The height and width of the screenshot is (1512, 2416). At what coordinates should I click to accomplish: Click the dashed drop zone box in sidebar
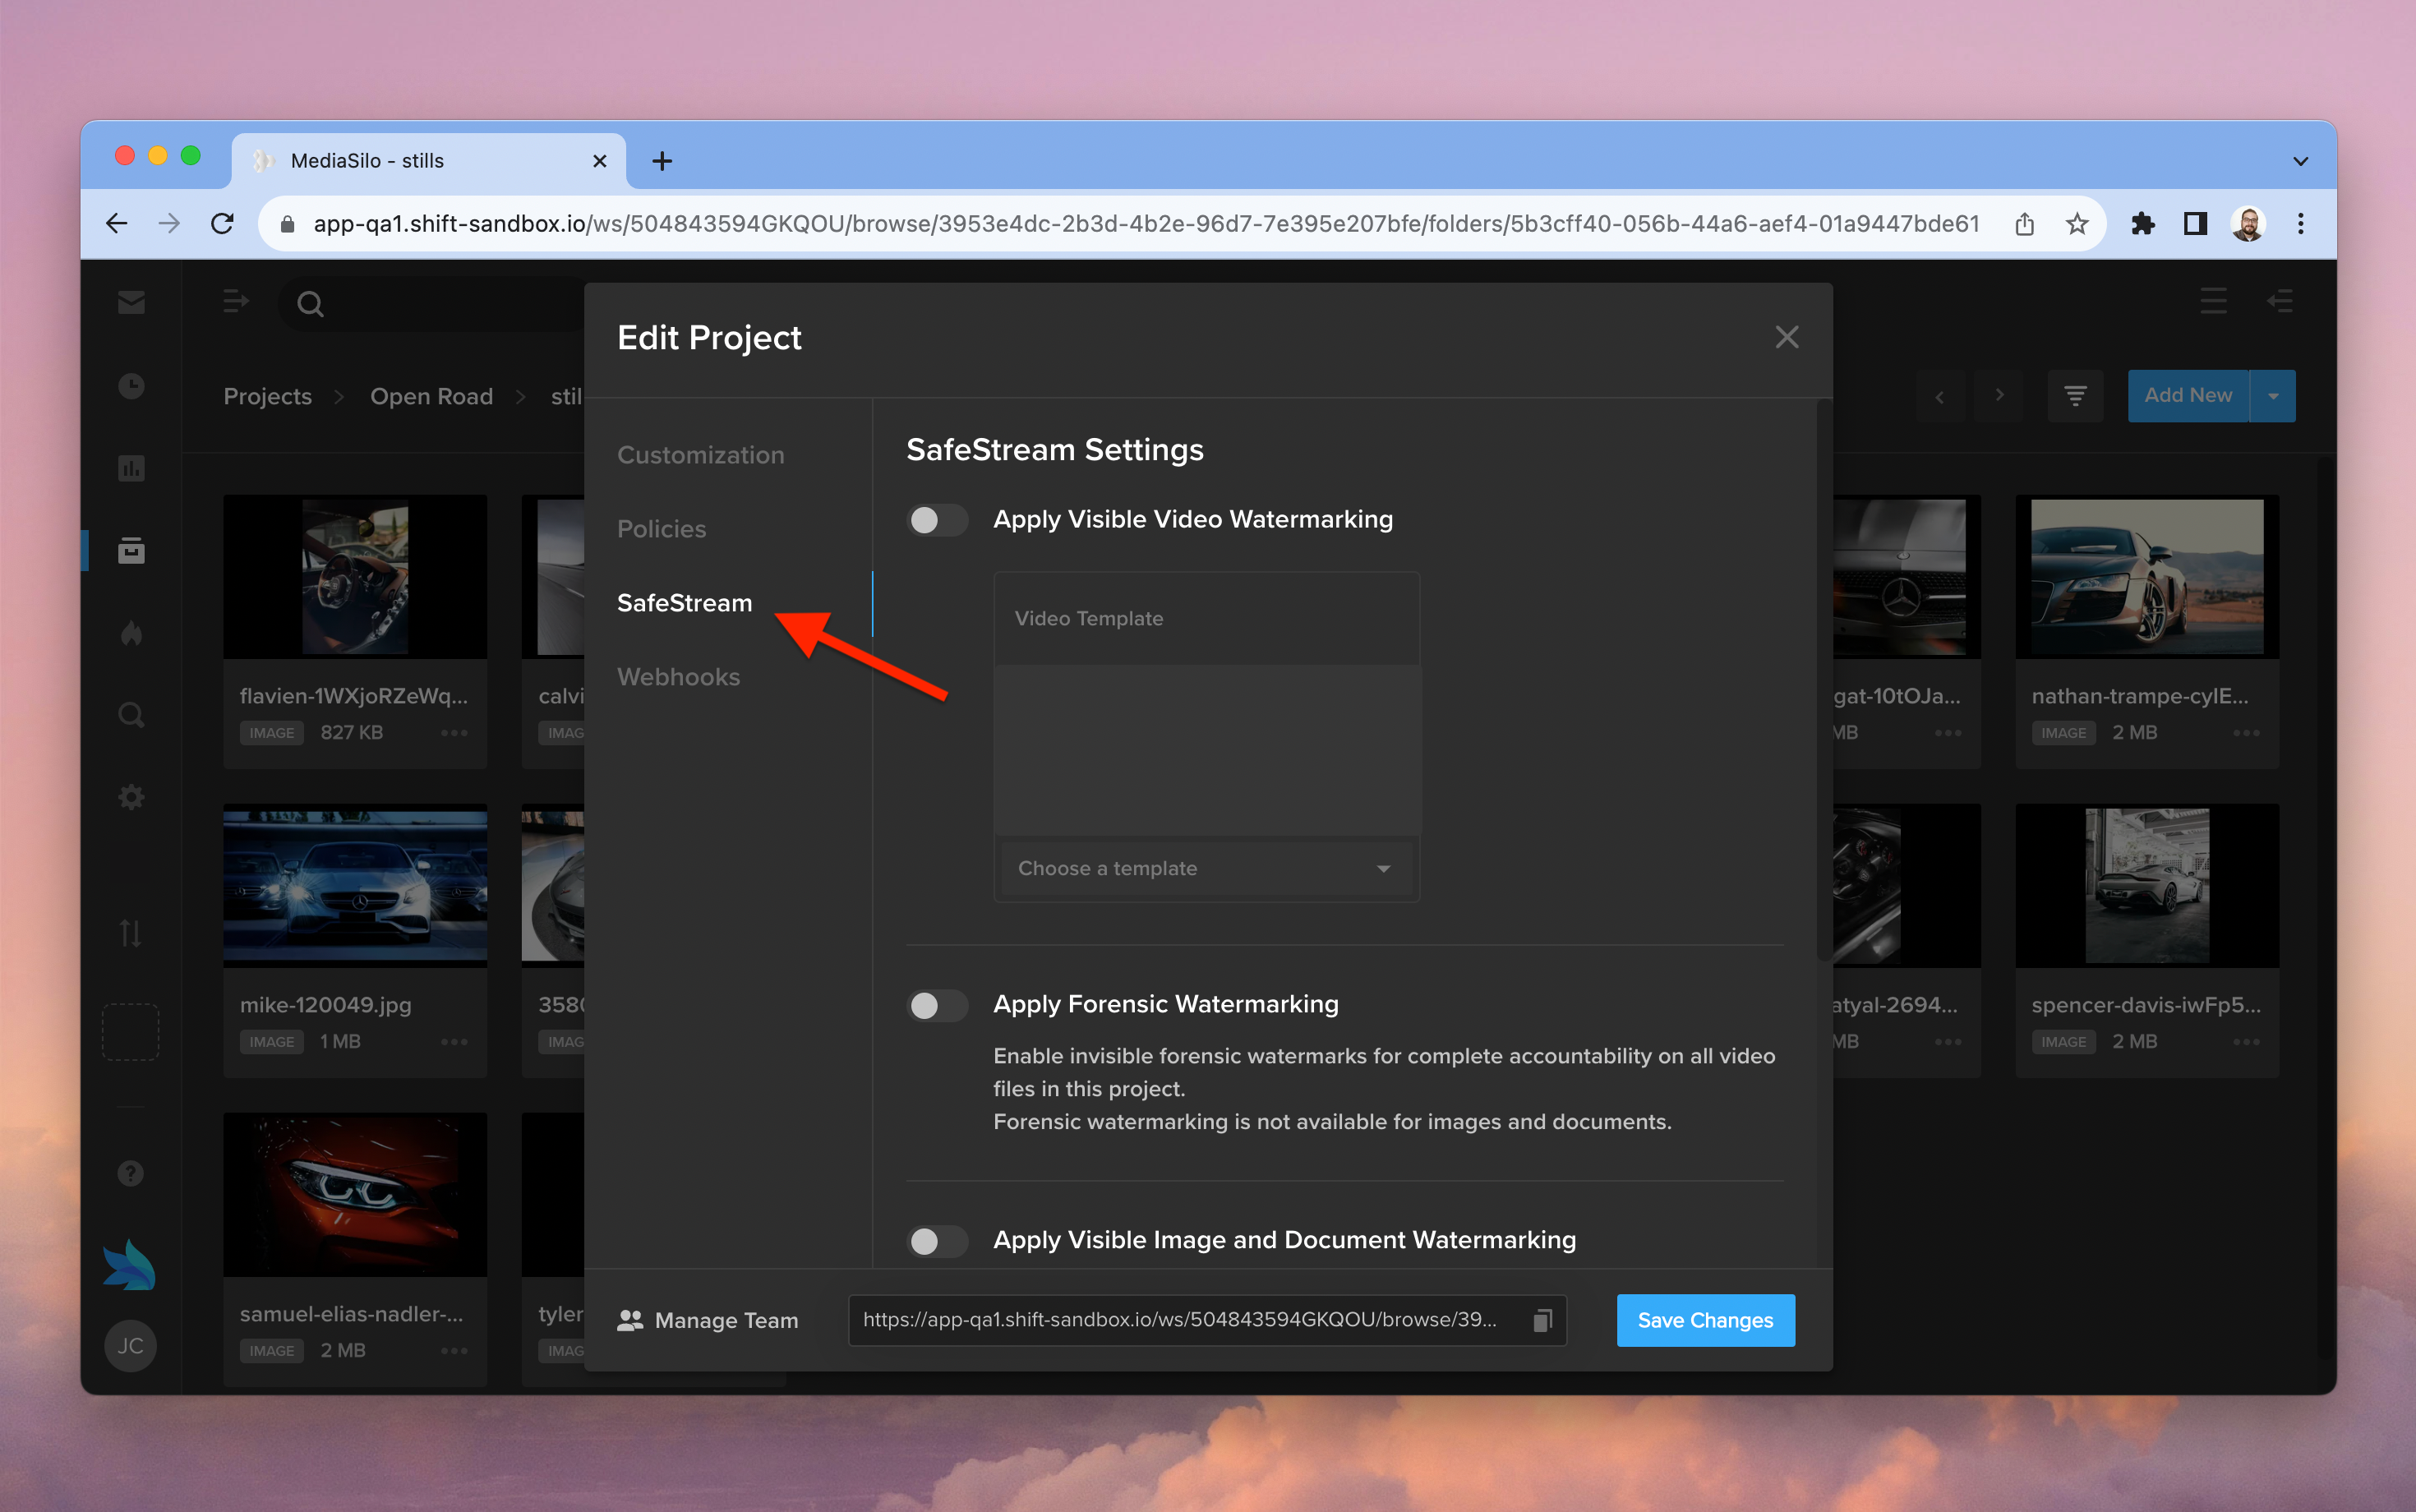[131, 1032]
